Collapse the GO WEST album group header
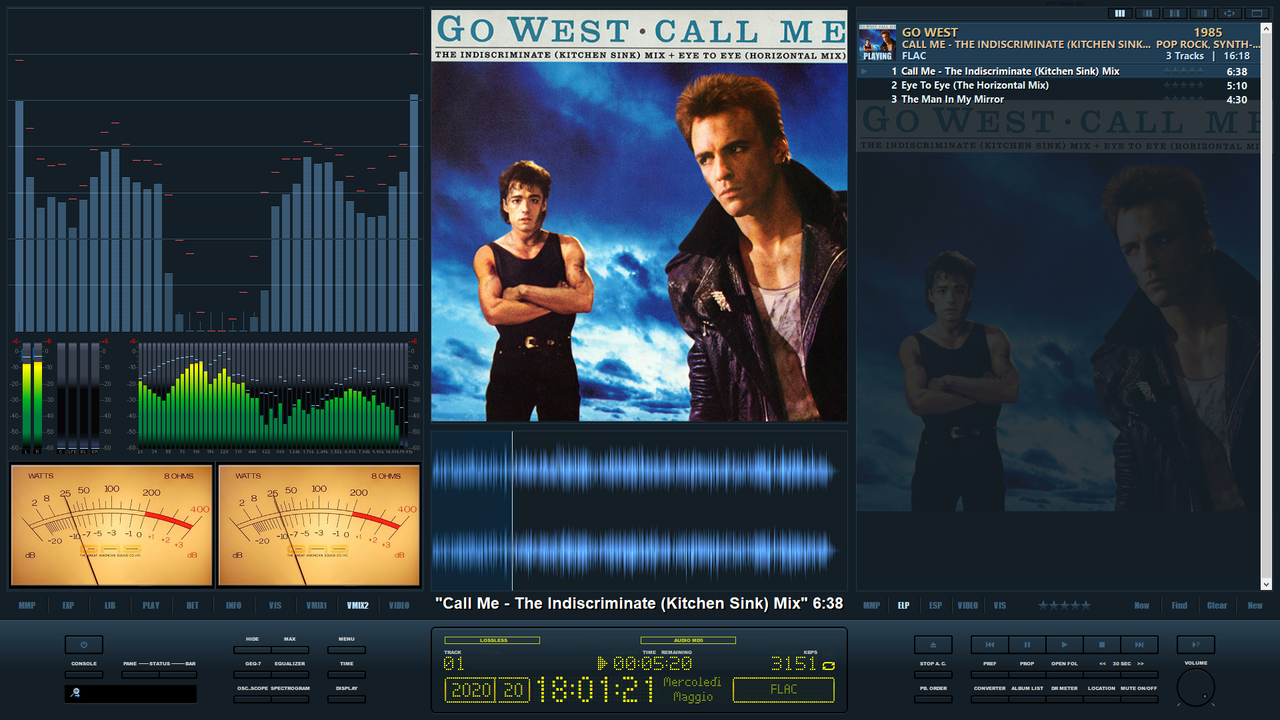1280x720 pixels. [x=1060, y=44]
